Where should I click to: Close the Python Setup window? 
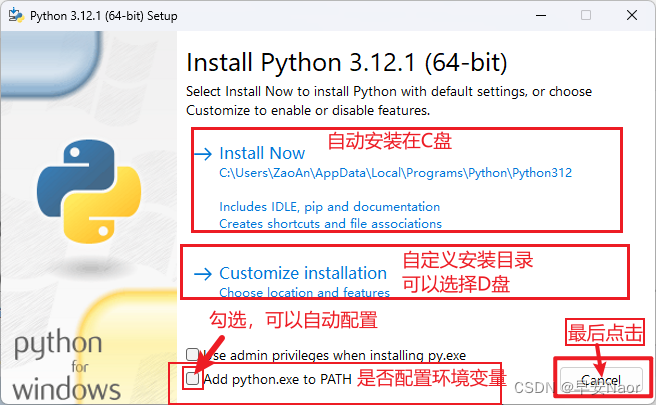click(x=632, y=15)
